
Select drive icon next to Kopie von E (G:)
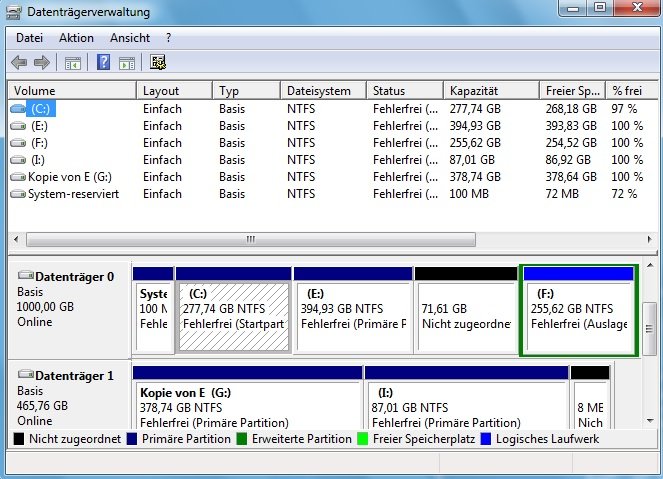18,177
